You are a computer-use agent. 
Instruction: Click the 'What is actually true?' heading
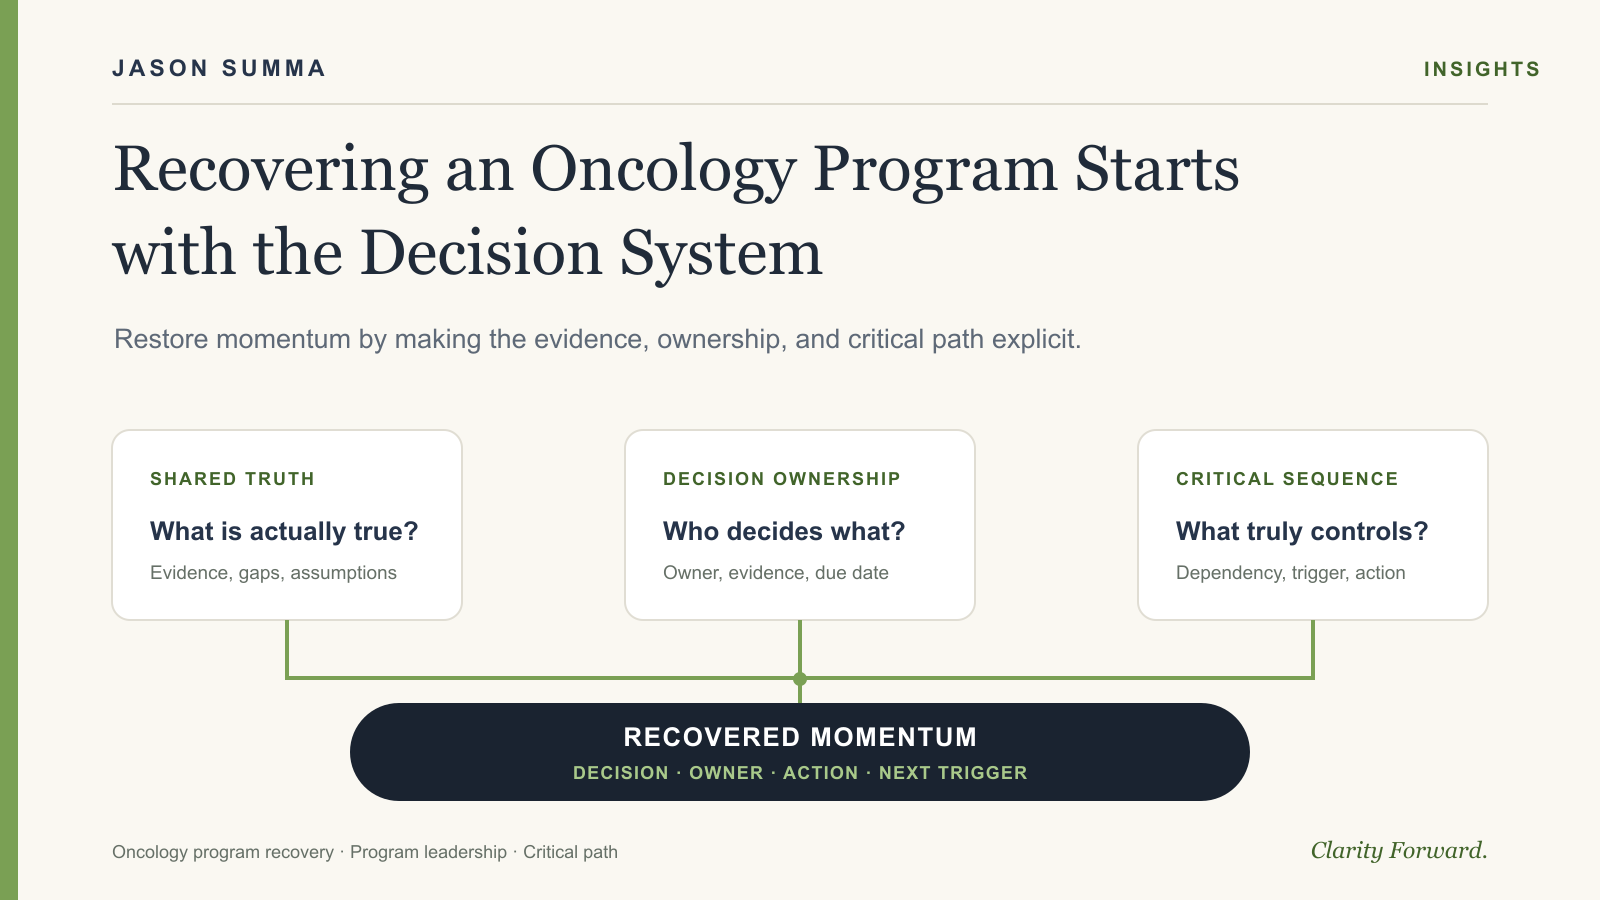tap(284, 531)
